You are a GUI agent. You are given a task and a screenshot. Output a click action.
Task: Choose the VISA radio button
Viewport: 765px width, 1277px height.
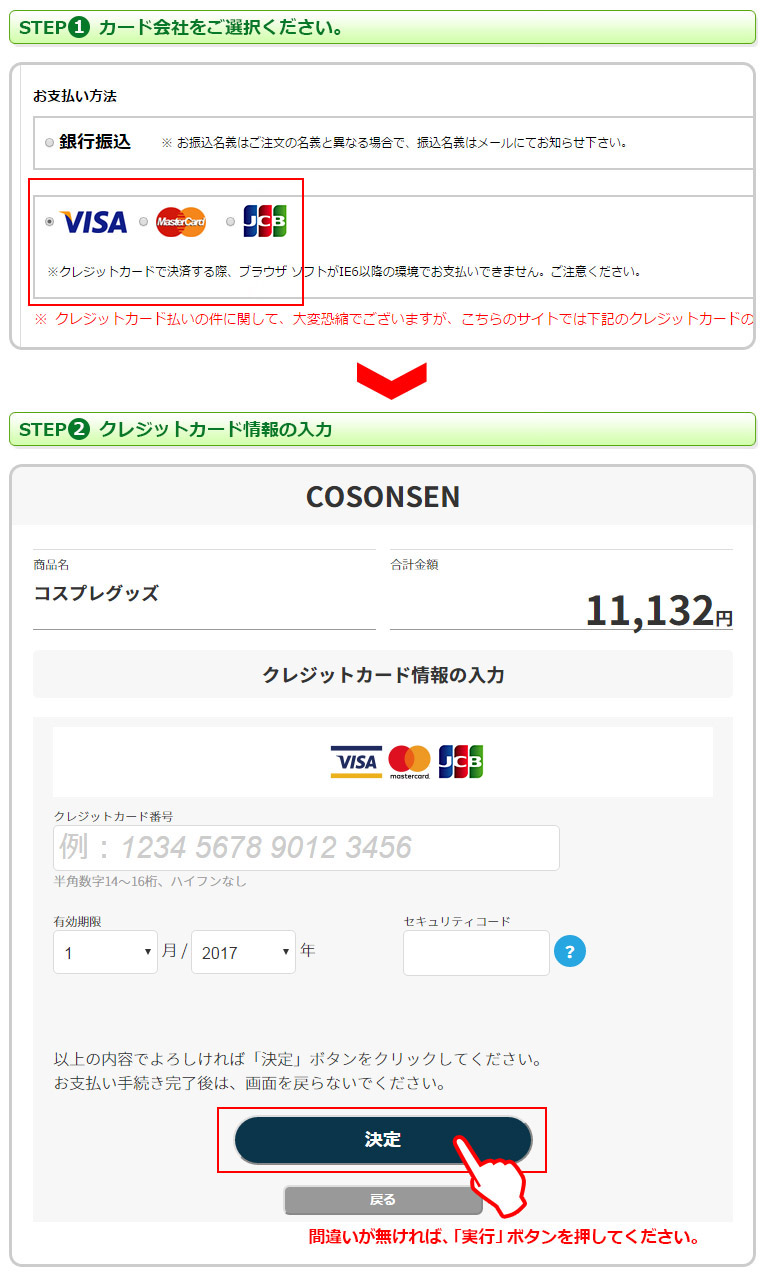click(50, 222)
